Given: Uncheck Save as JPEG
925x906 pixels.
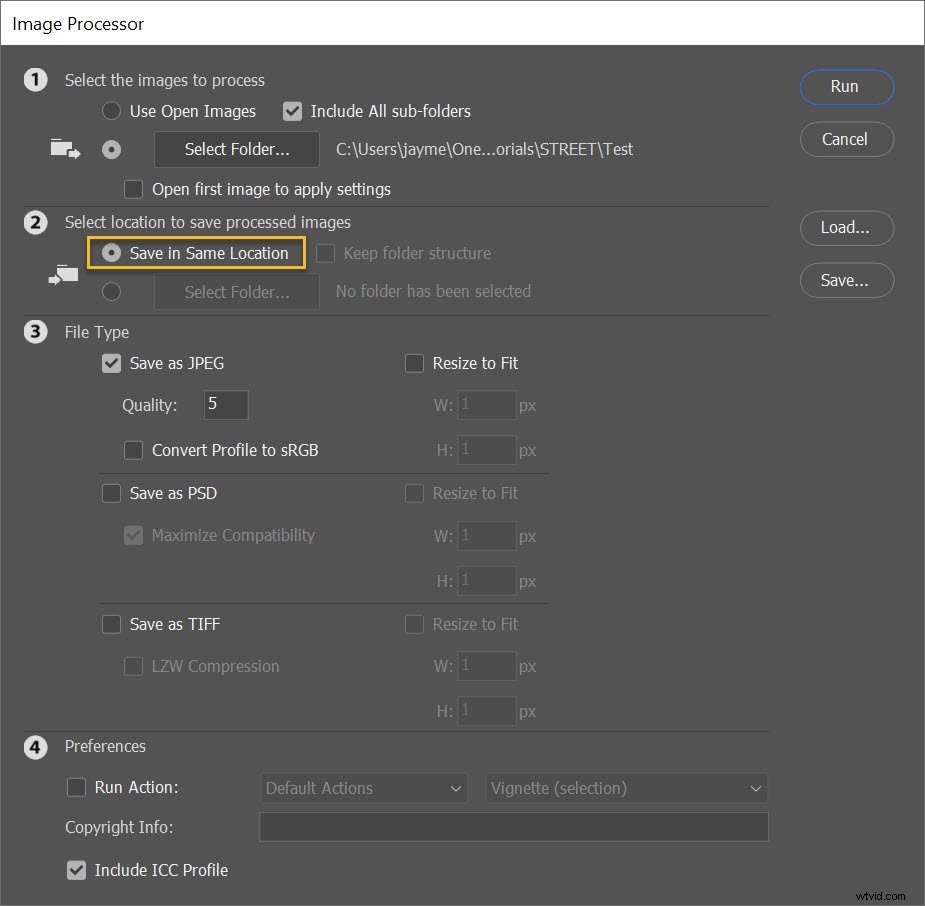Looking at the screenshot, I should pos(111,363).
